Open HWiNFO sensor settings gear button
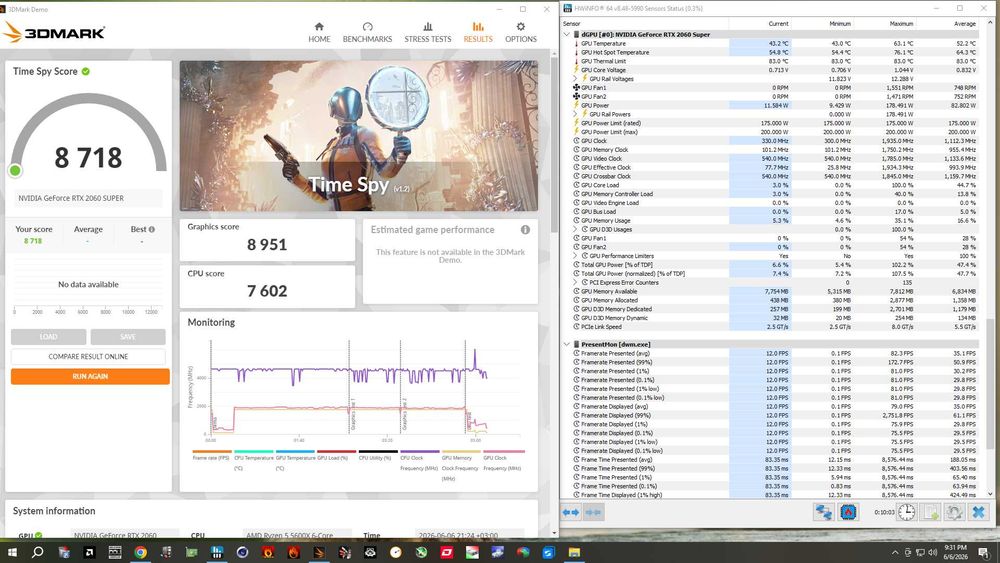Viewport: 1000px width, 563px height. click(954, 512)
